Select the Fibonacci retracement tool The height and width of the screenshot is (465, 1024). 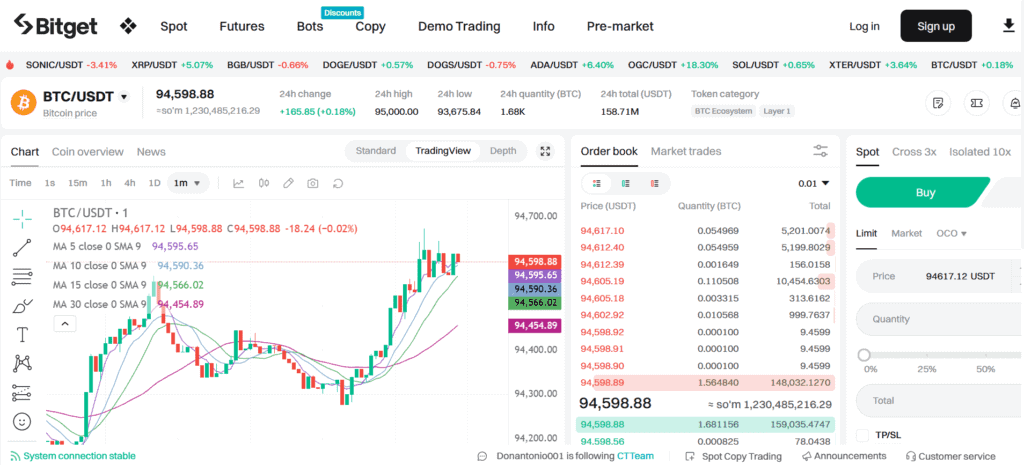(22, 277)
